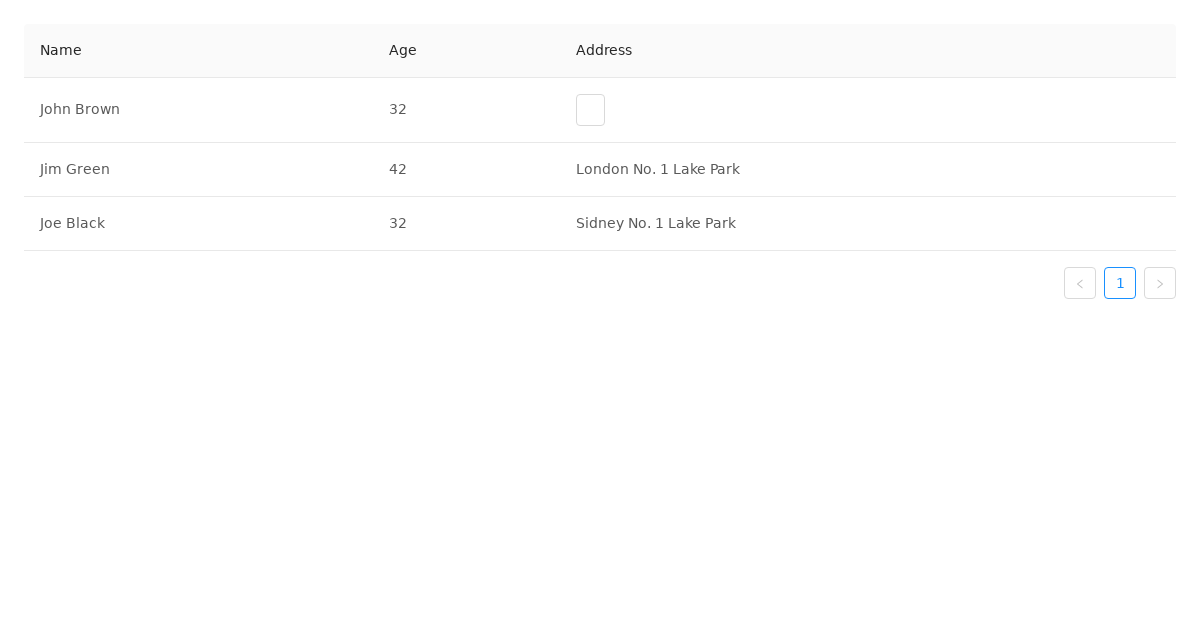Click the empty box in John Brown's address

pos(590,110)
